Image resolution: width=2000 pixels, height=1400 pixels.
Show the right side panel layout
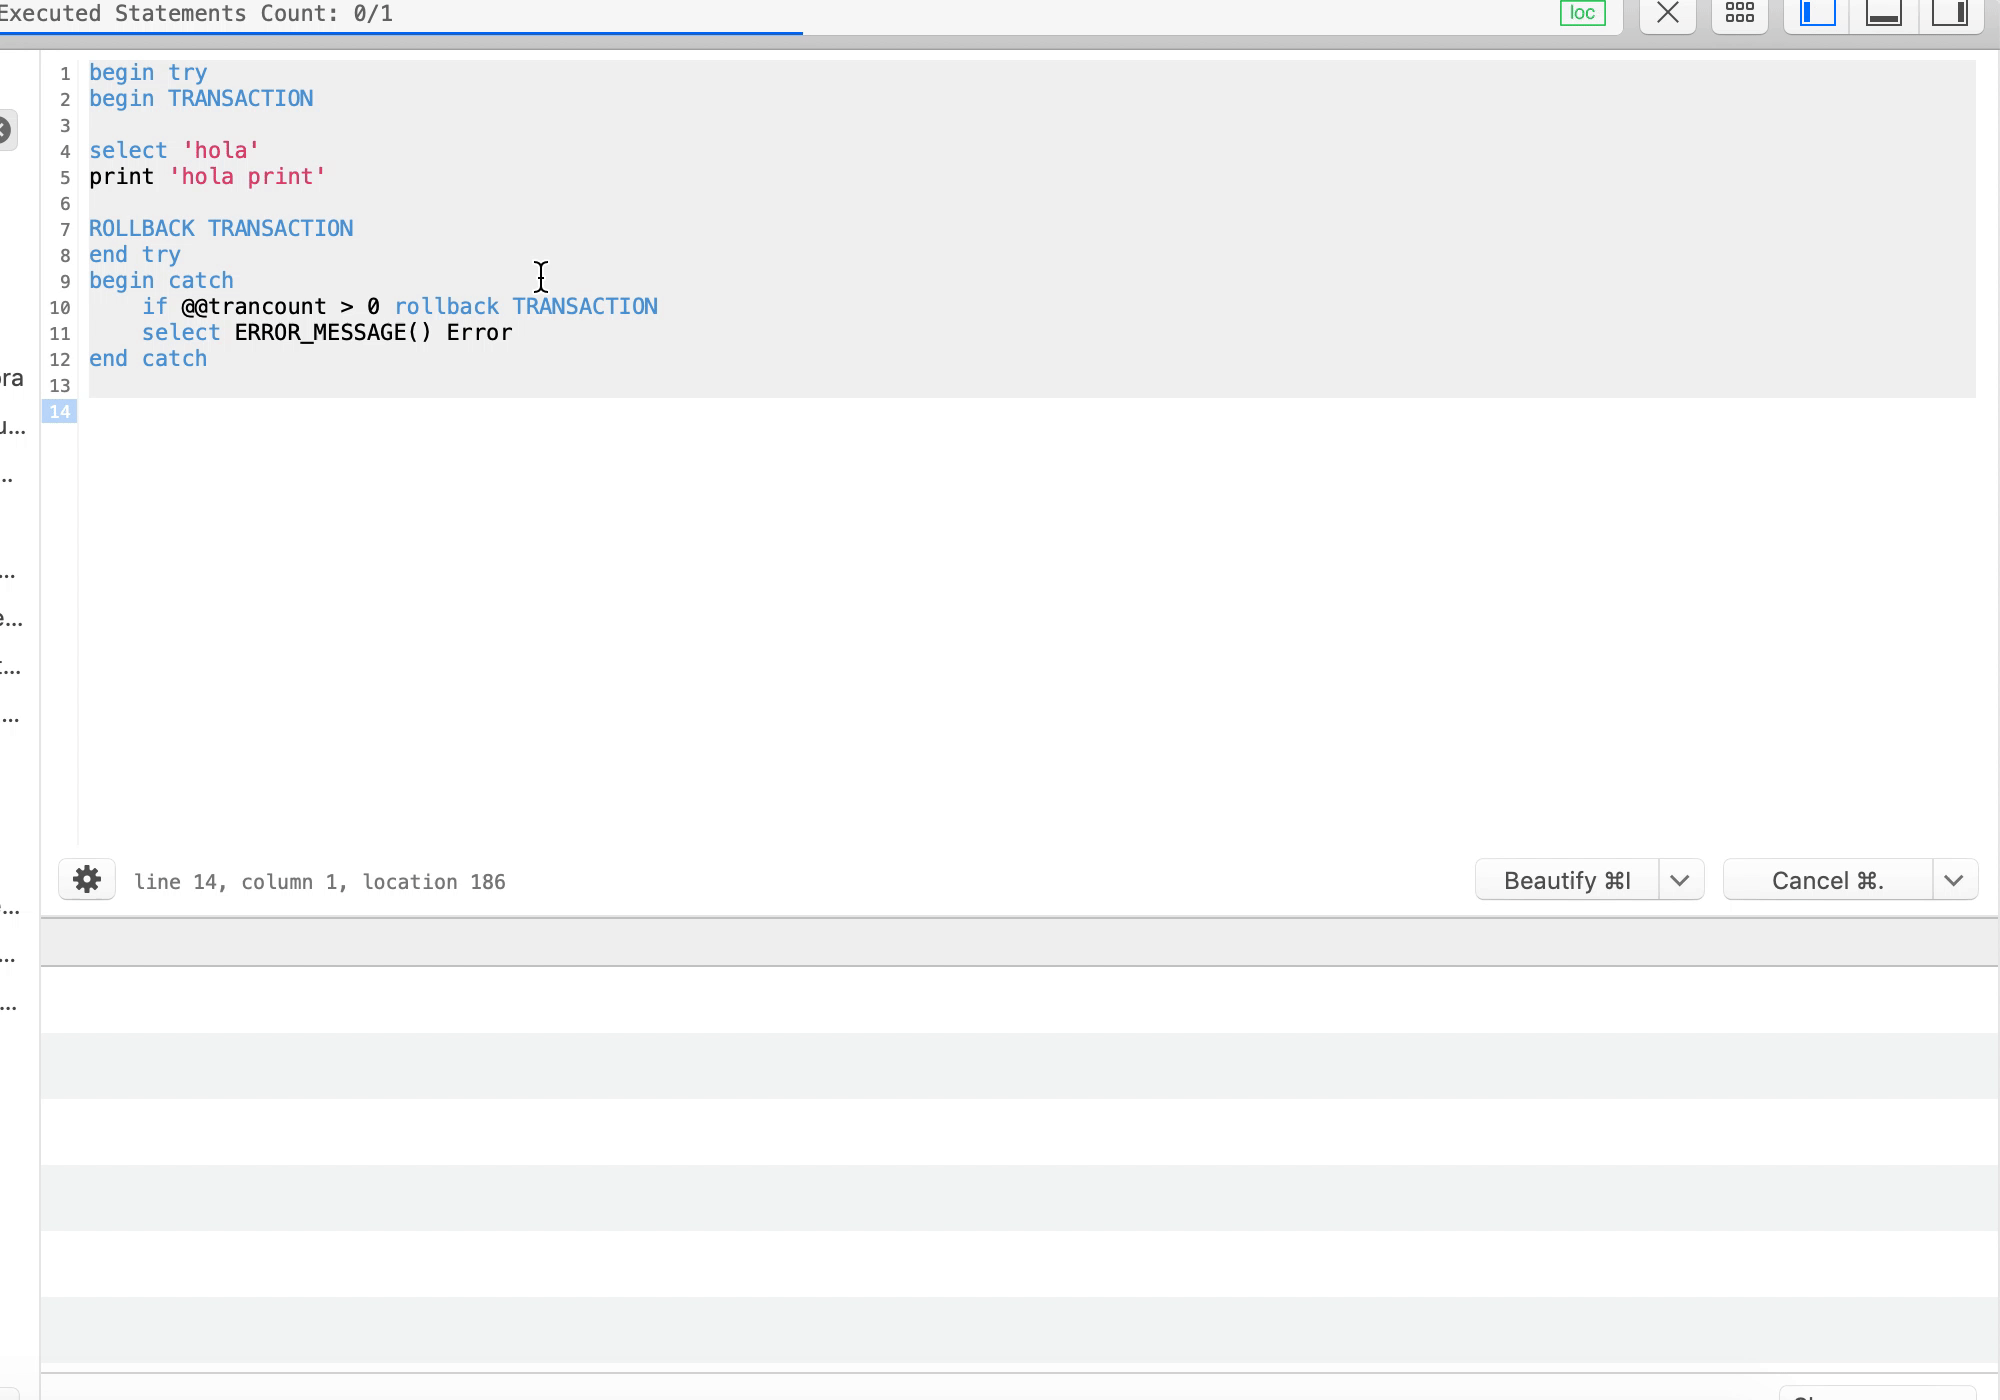point(1951,15)
